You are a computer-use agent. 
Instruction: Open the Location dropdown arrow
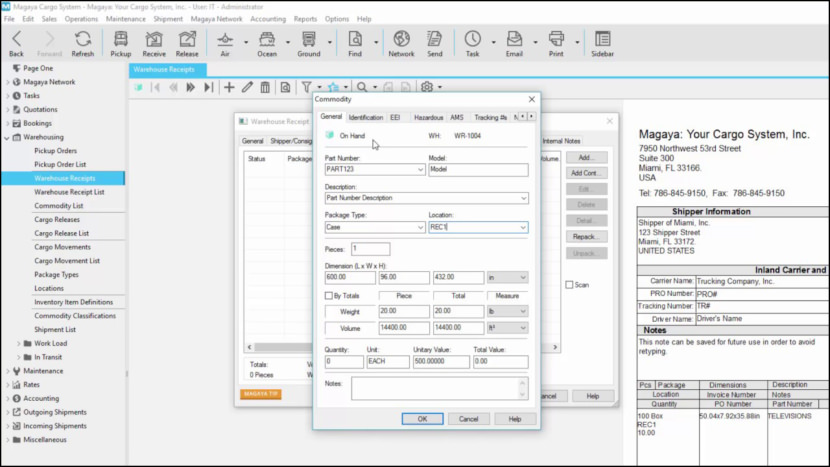click(x=523, y=227)
